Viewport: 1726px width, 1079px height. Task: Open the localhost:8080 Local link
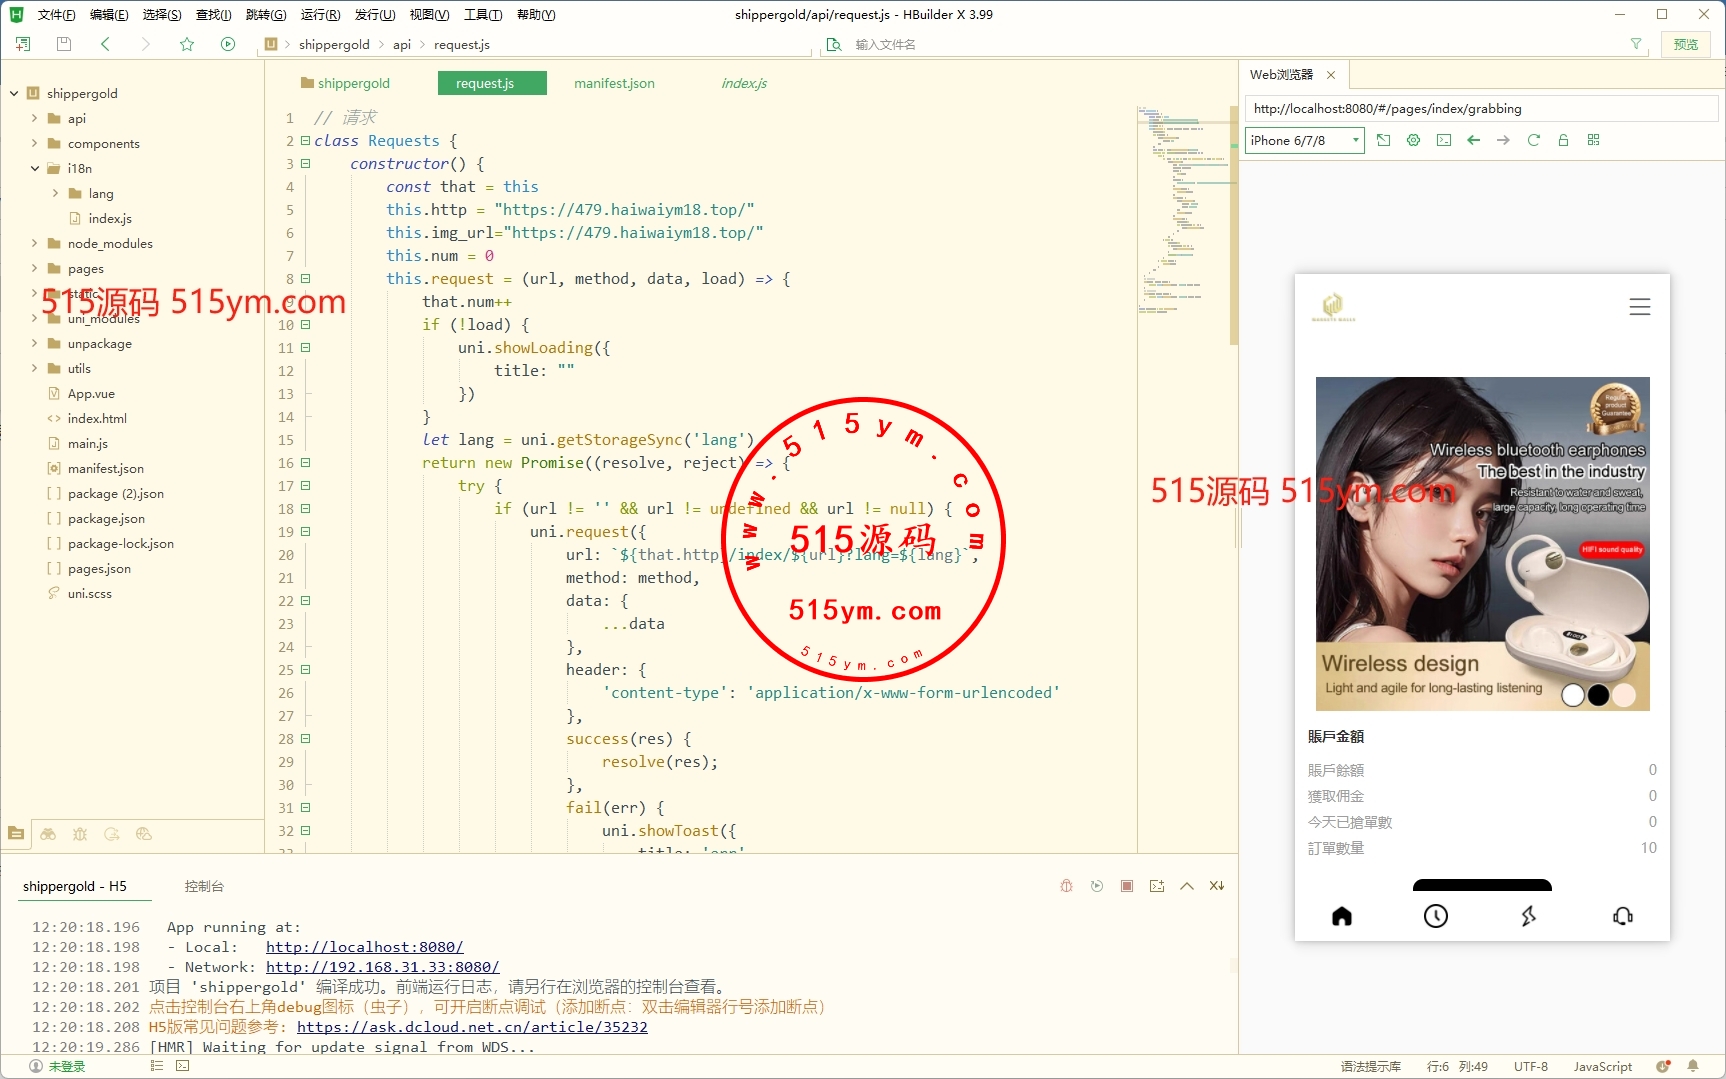coord(364,947)
